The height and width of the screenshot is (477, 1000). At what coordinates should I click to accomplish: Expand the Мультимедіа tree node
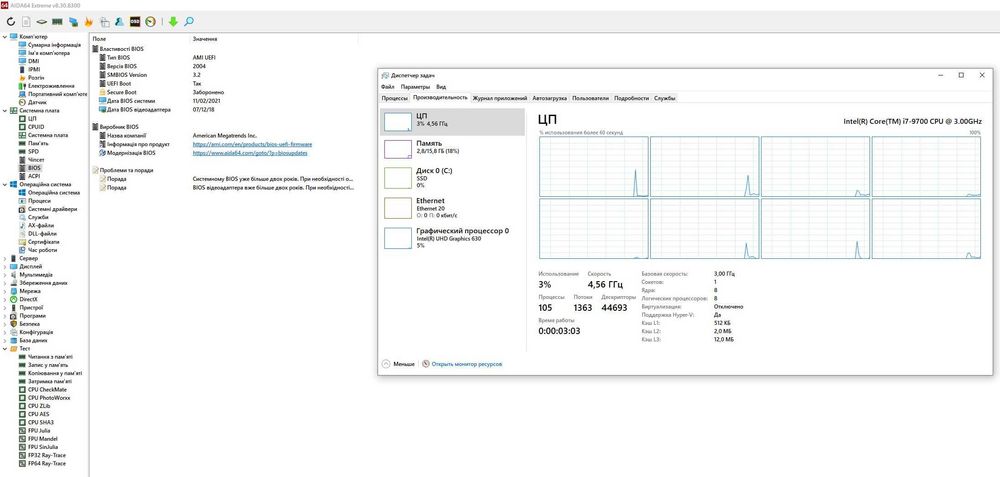(x=5, y=275)
